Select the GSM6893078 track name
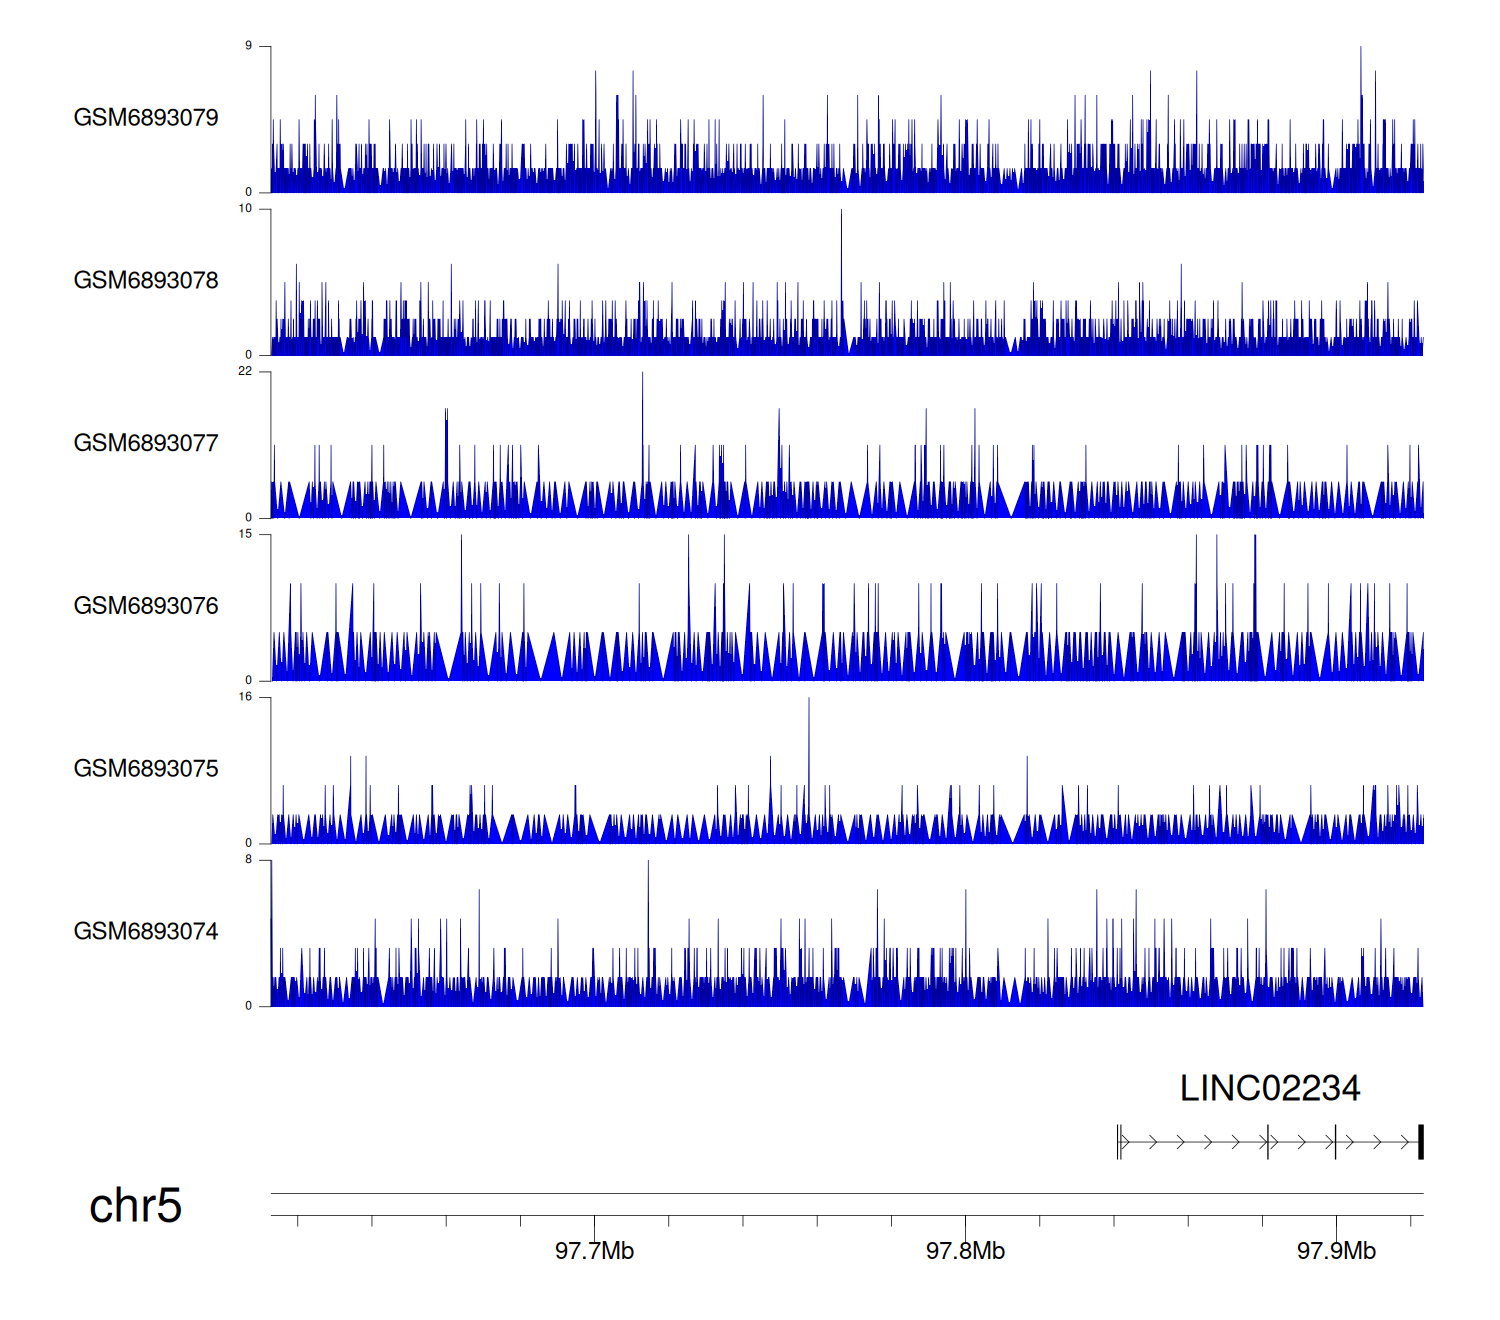This screenshot has width=1500, height=1320. tap(146, 281)
